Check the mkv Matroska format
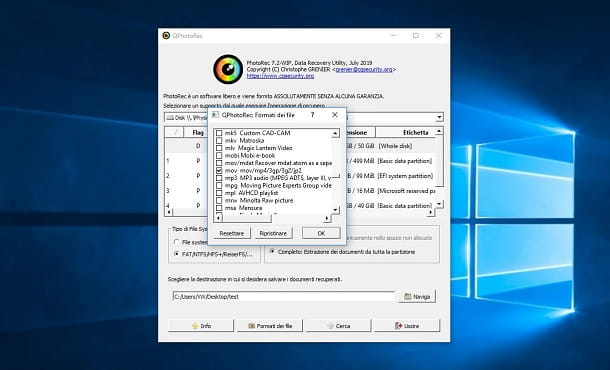Image resolution: width=610 pixels, height=370 pixels. click(219, 140)
